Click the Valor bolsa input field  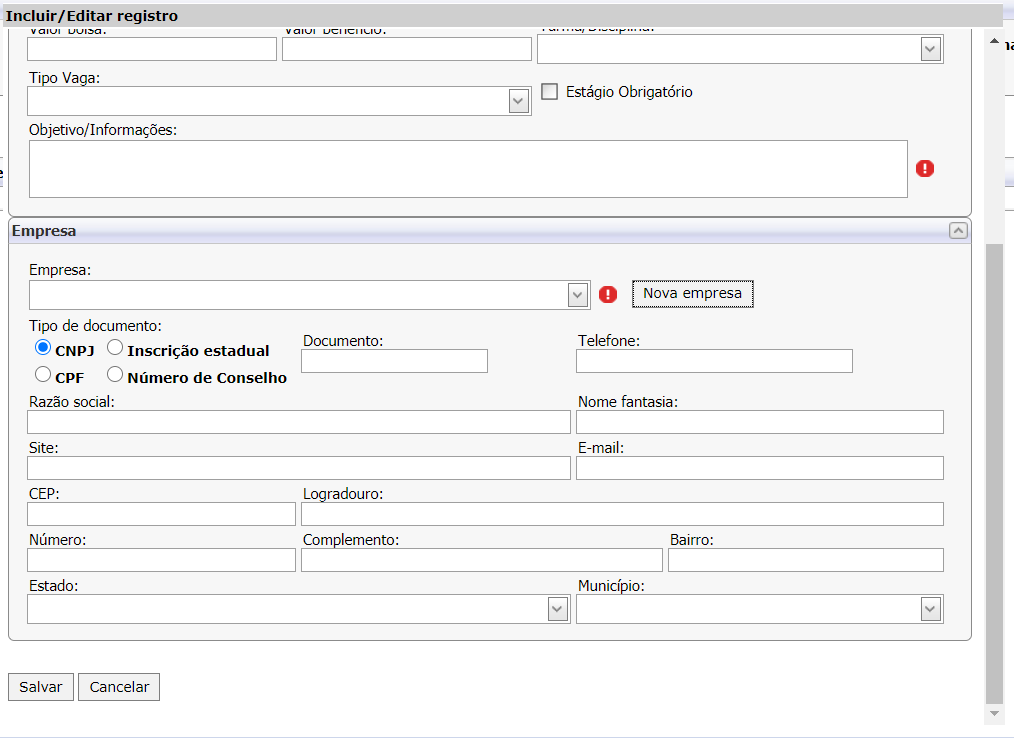pos(152,49)
